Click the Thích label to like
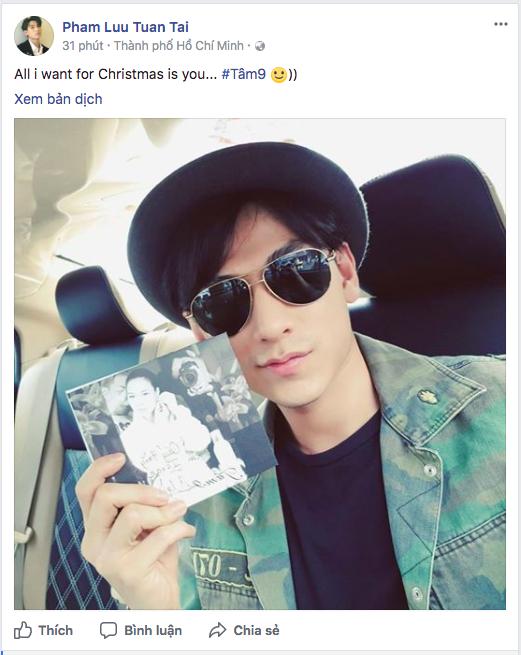The height and width of the screenshot is (655, 521). 56,630
